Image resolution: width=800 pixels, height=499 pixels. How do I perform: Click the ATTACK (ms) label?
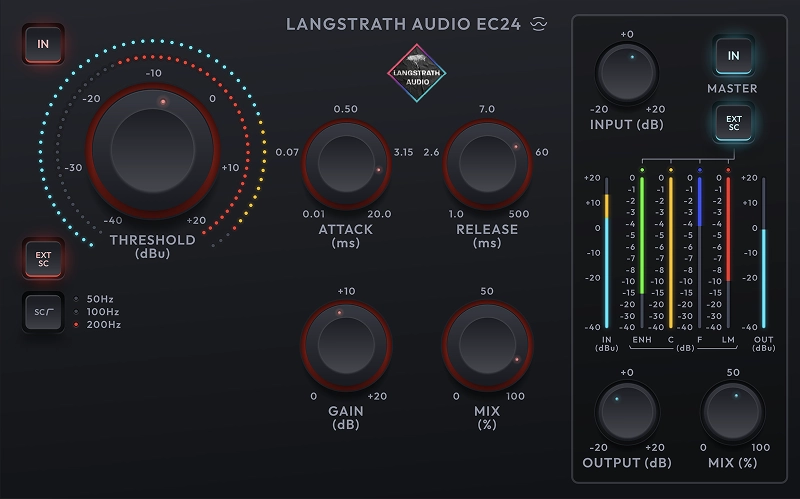point(345,236)
